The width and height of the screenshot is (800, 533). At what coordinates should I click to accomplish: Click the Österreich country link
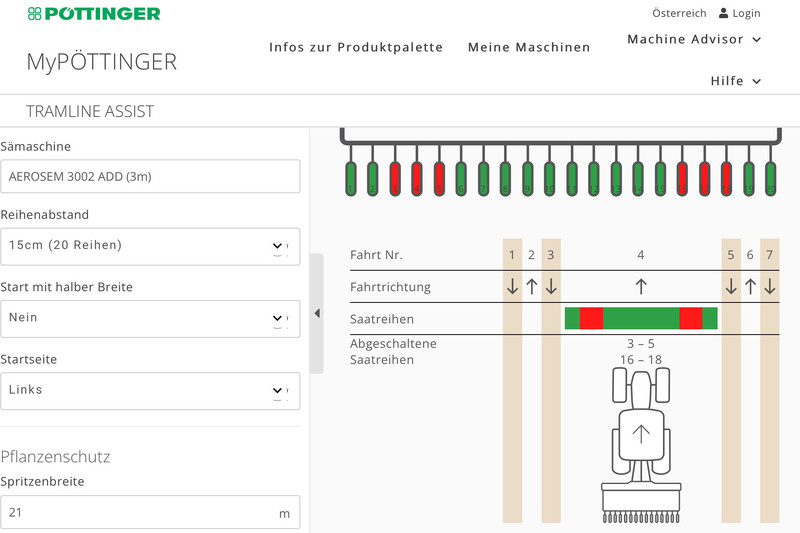point(679,13)
